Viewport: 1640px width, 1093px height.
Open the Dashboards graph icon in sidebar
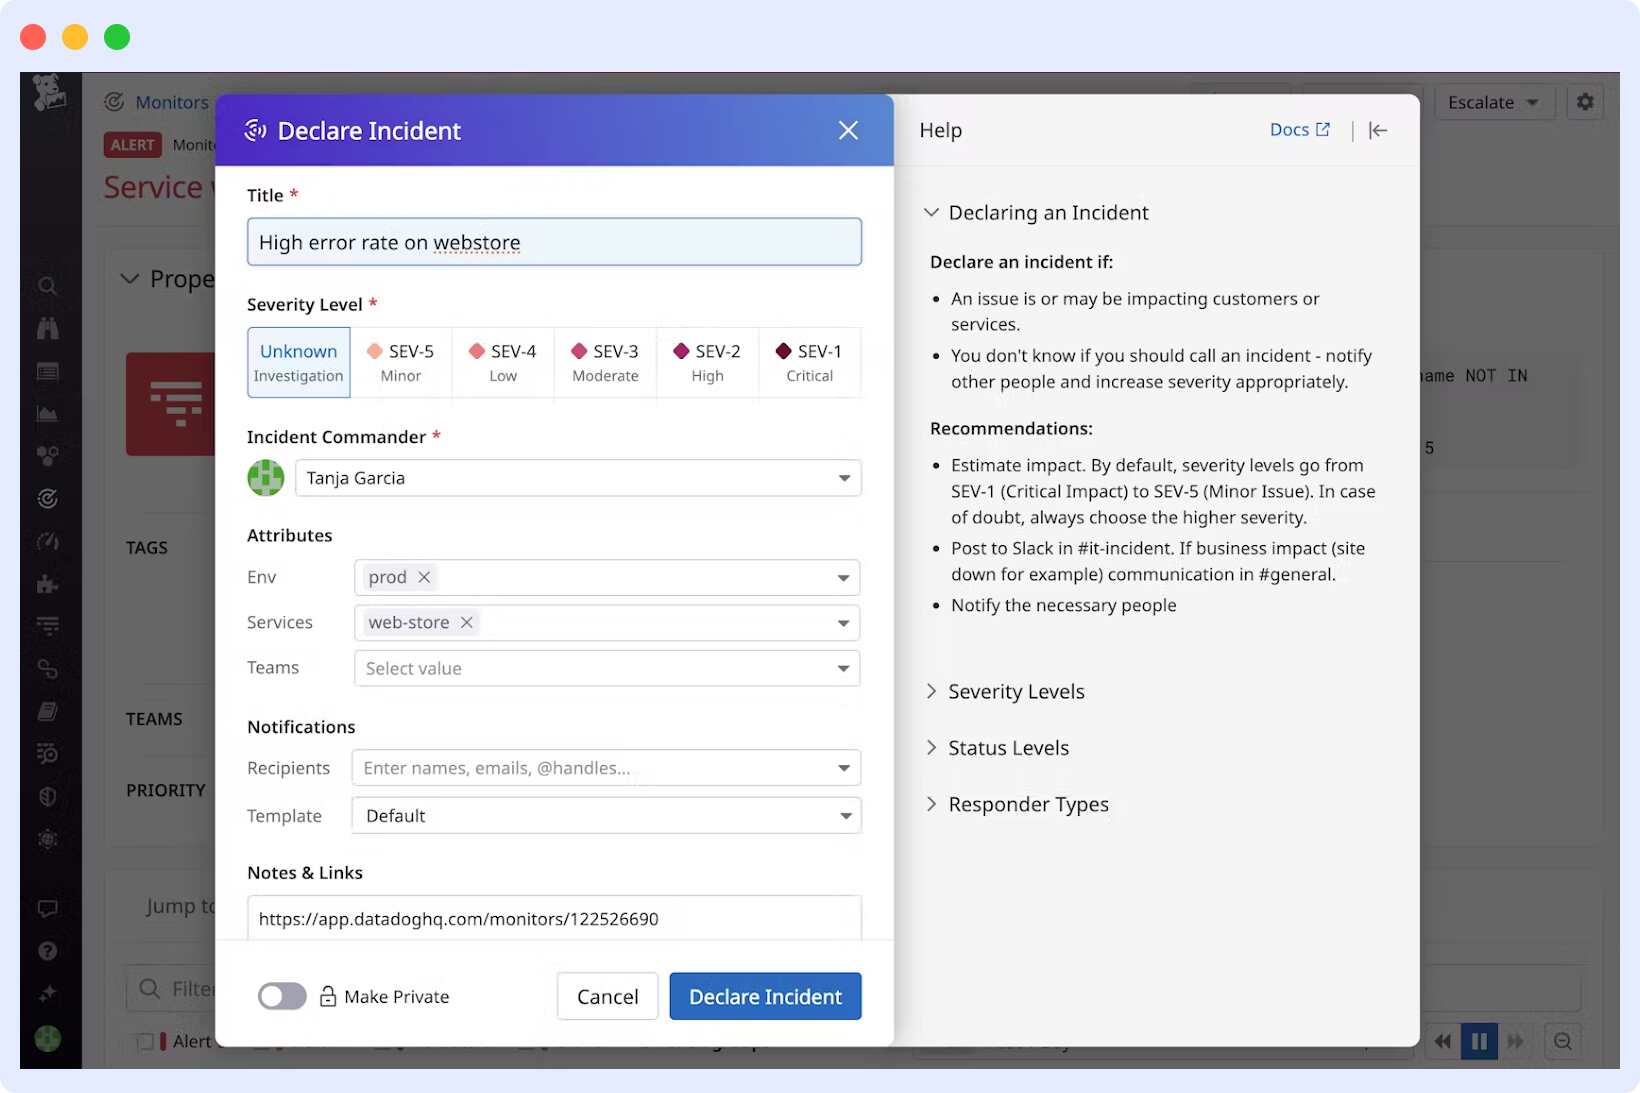47,413
